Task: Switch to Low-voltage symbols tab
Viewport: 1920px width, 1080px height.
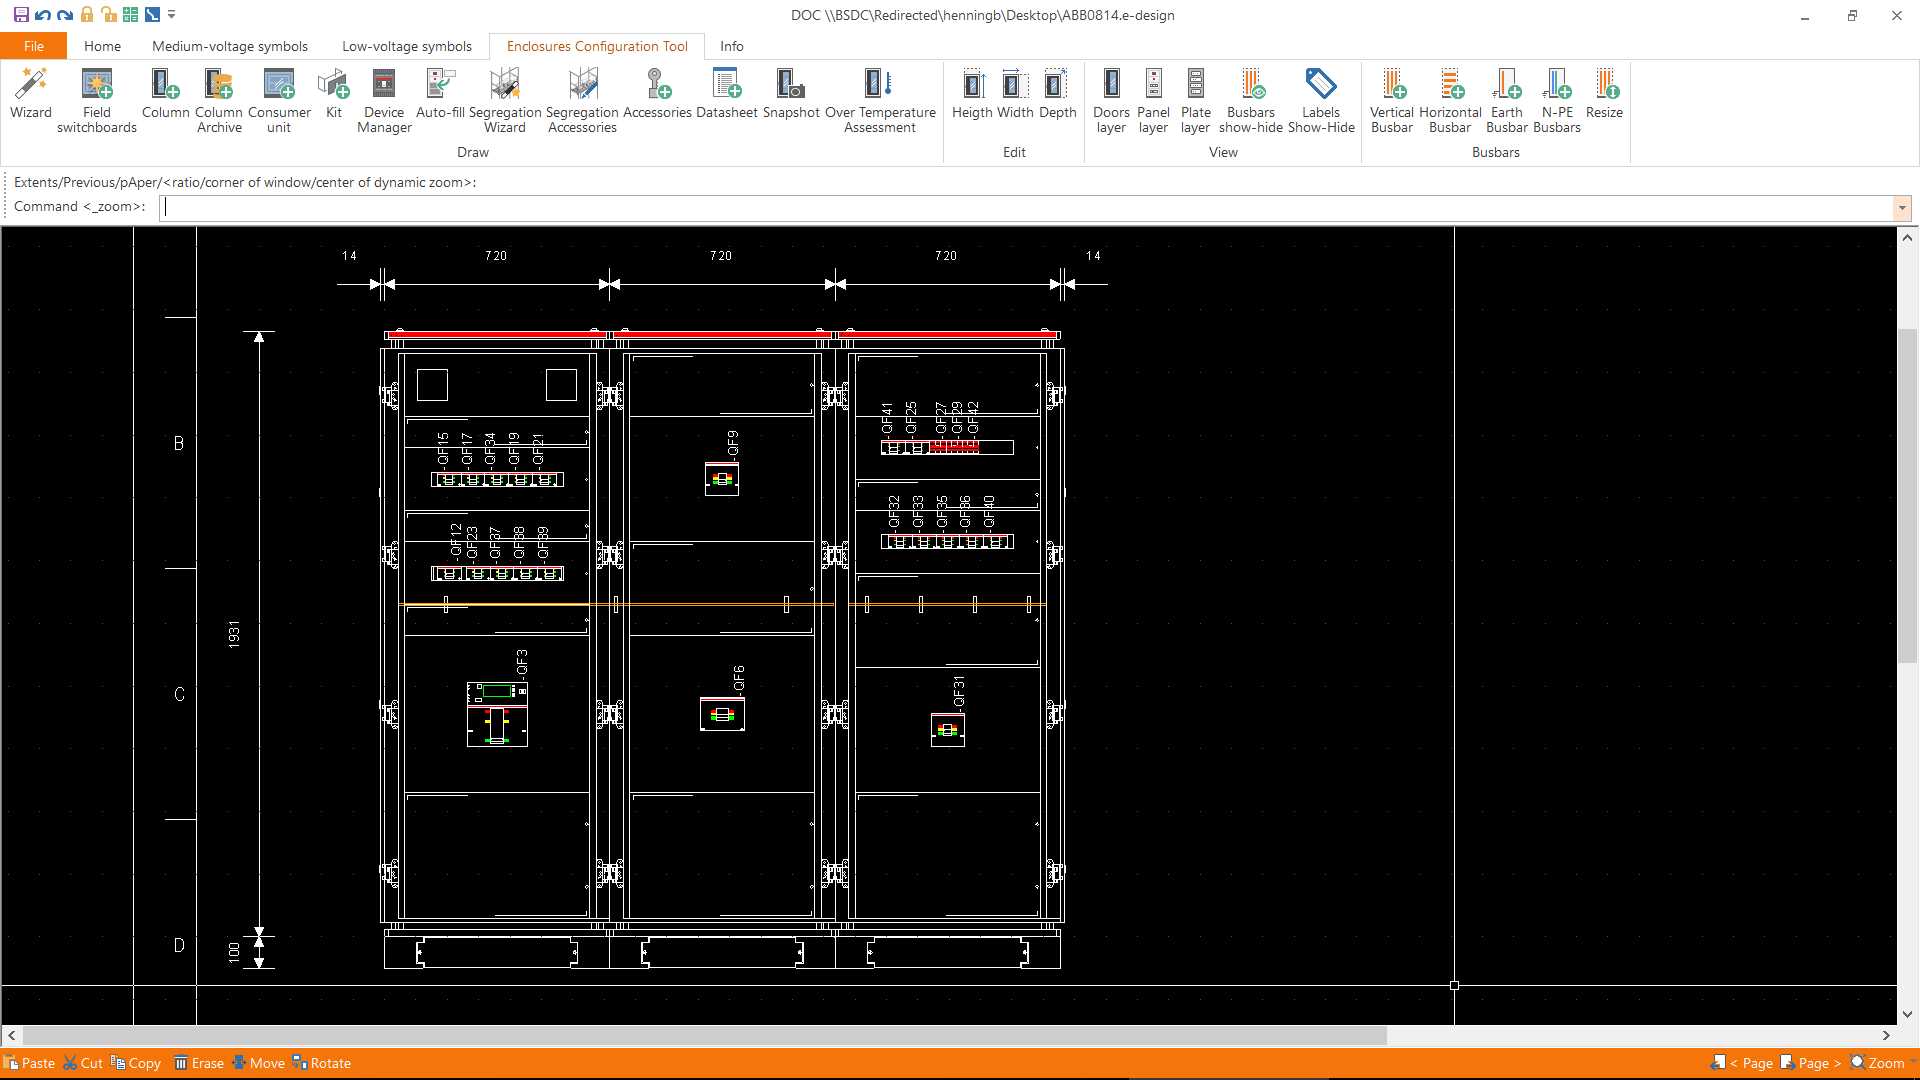Action: [x=406, y=46]
